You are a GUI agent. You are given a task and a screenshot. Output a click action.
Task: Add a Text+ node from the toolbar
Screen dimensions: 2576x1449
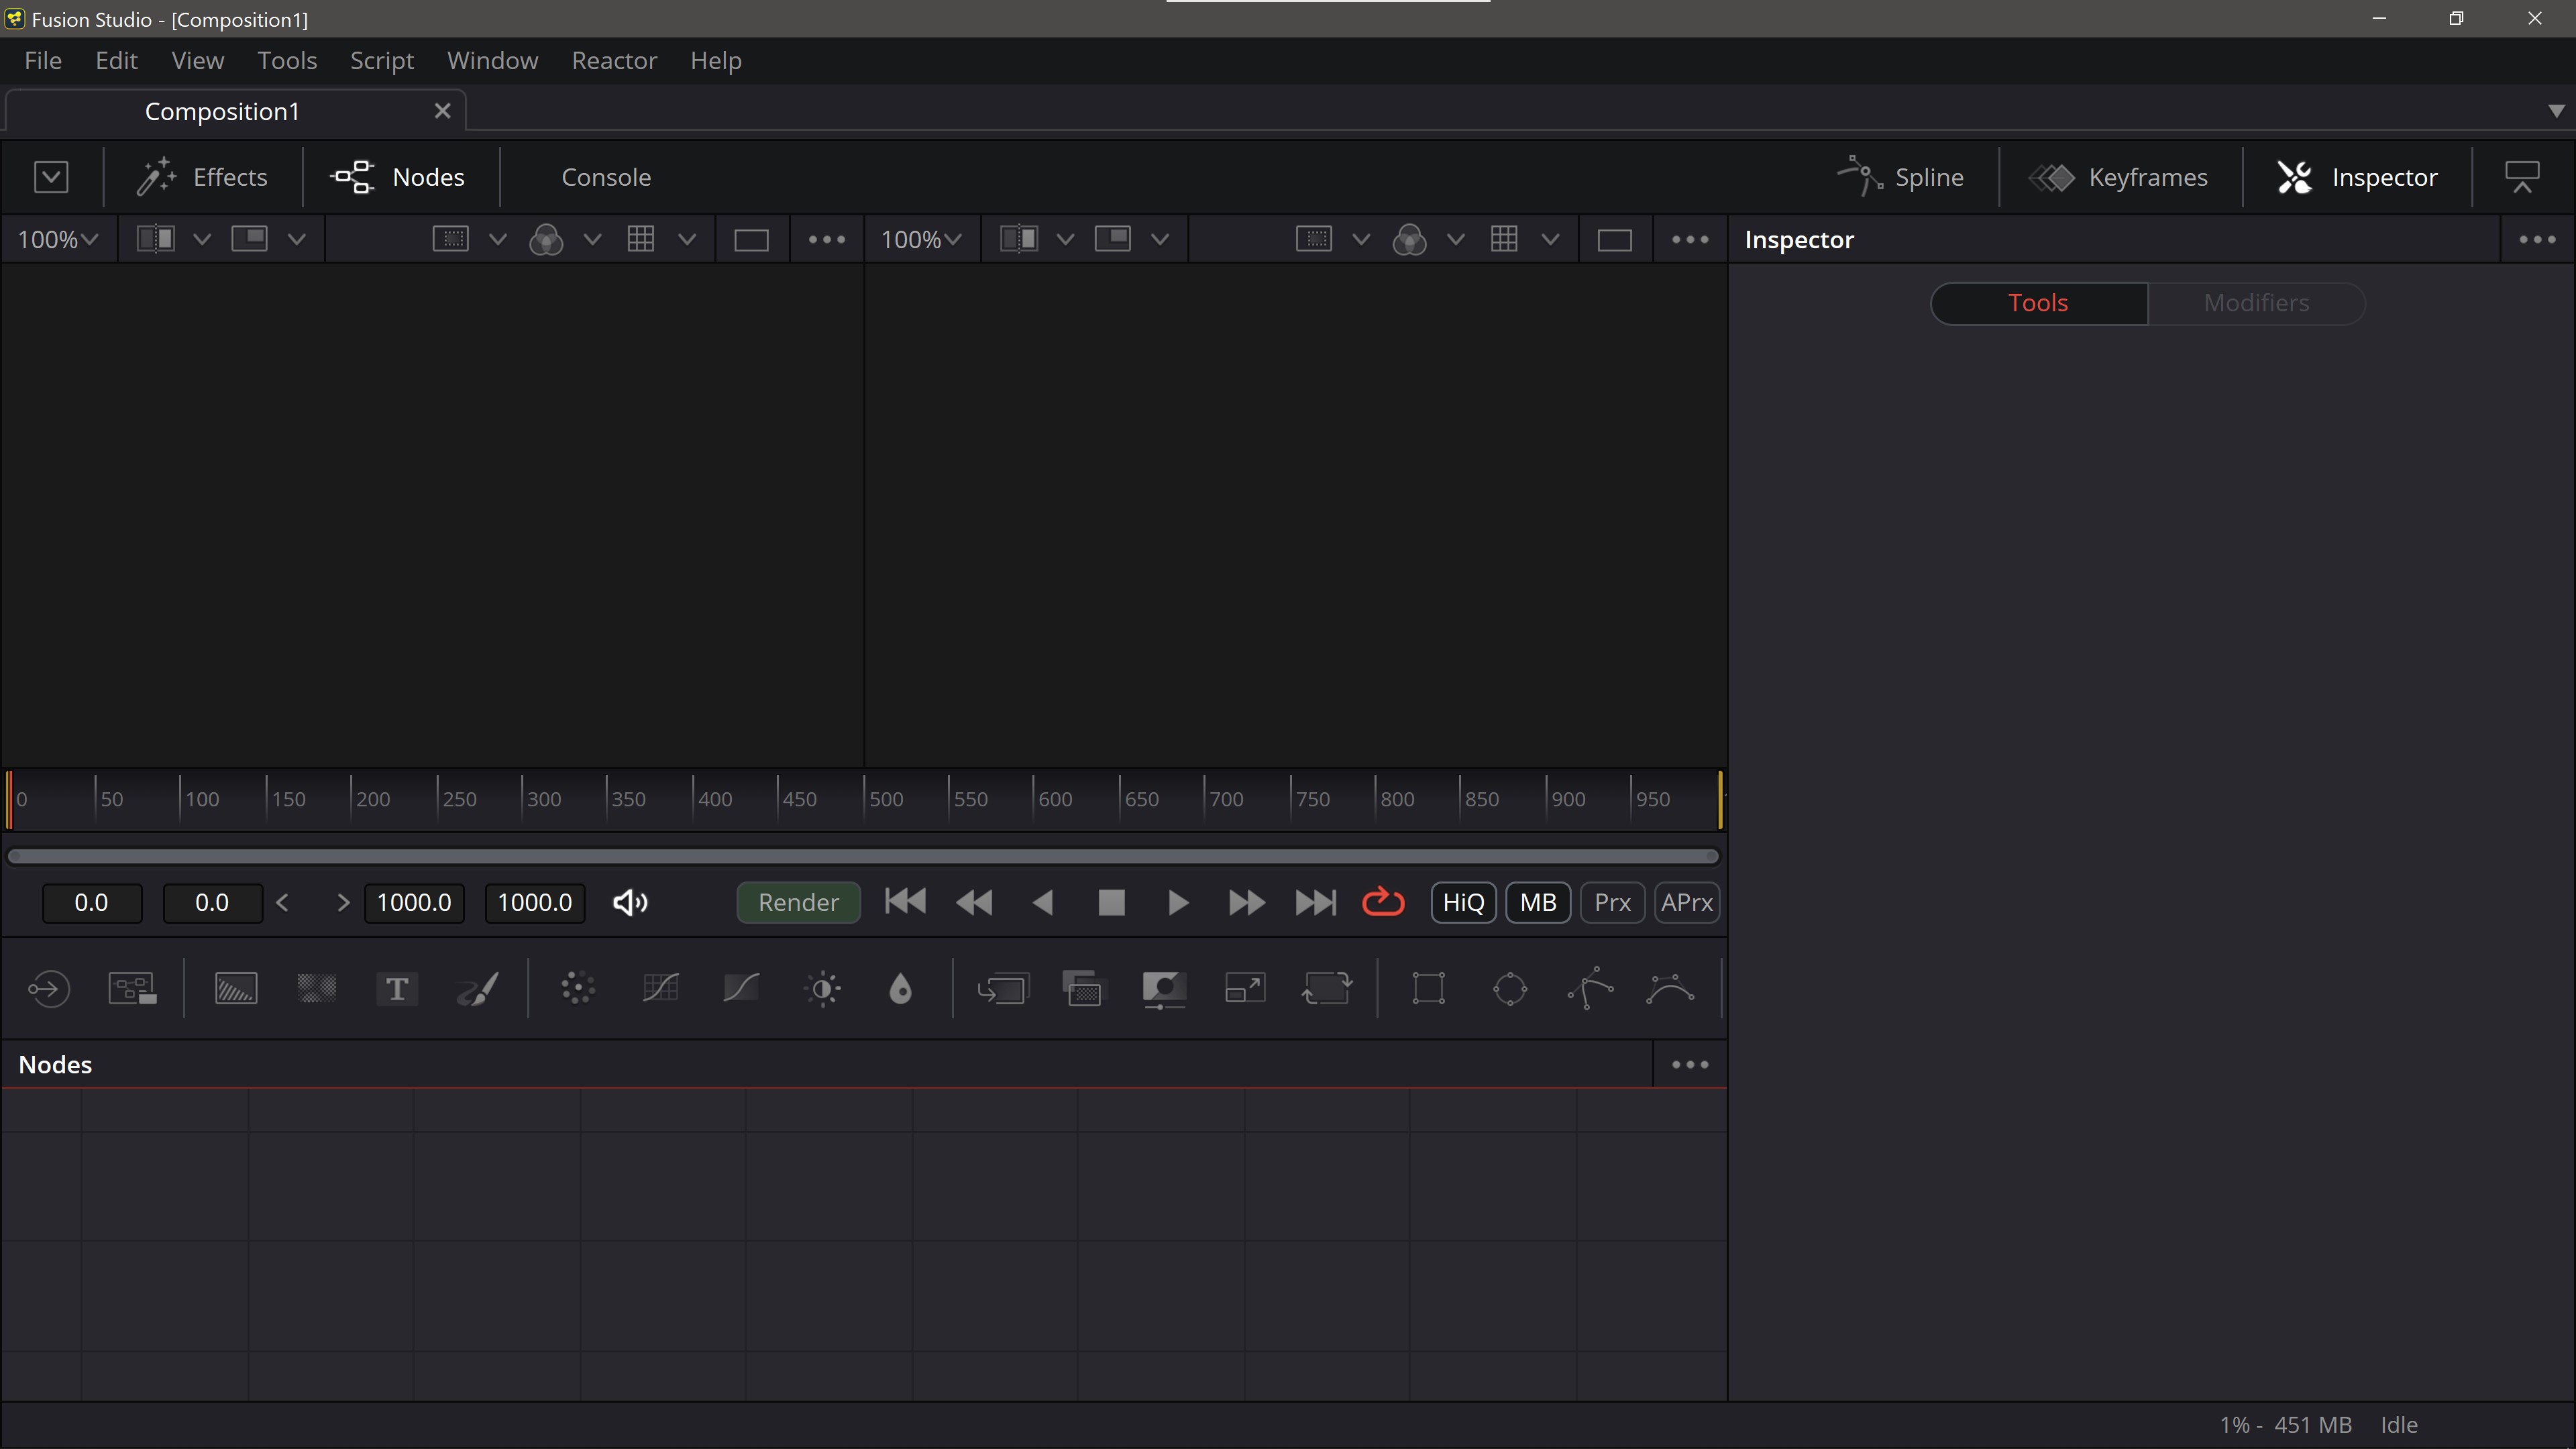click(397, 989)
